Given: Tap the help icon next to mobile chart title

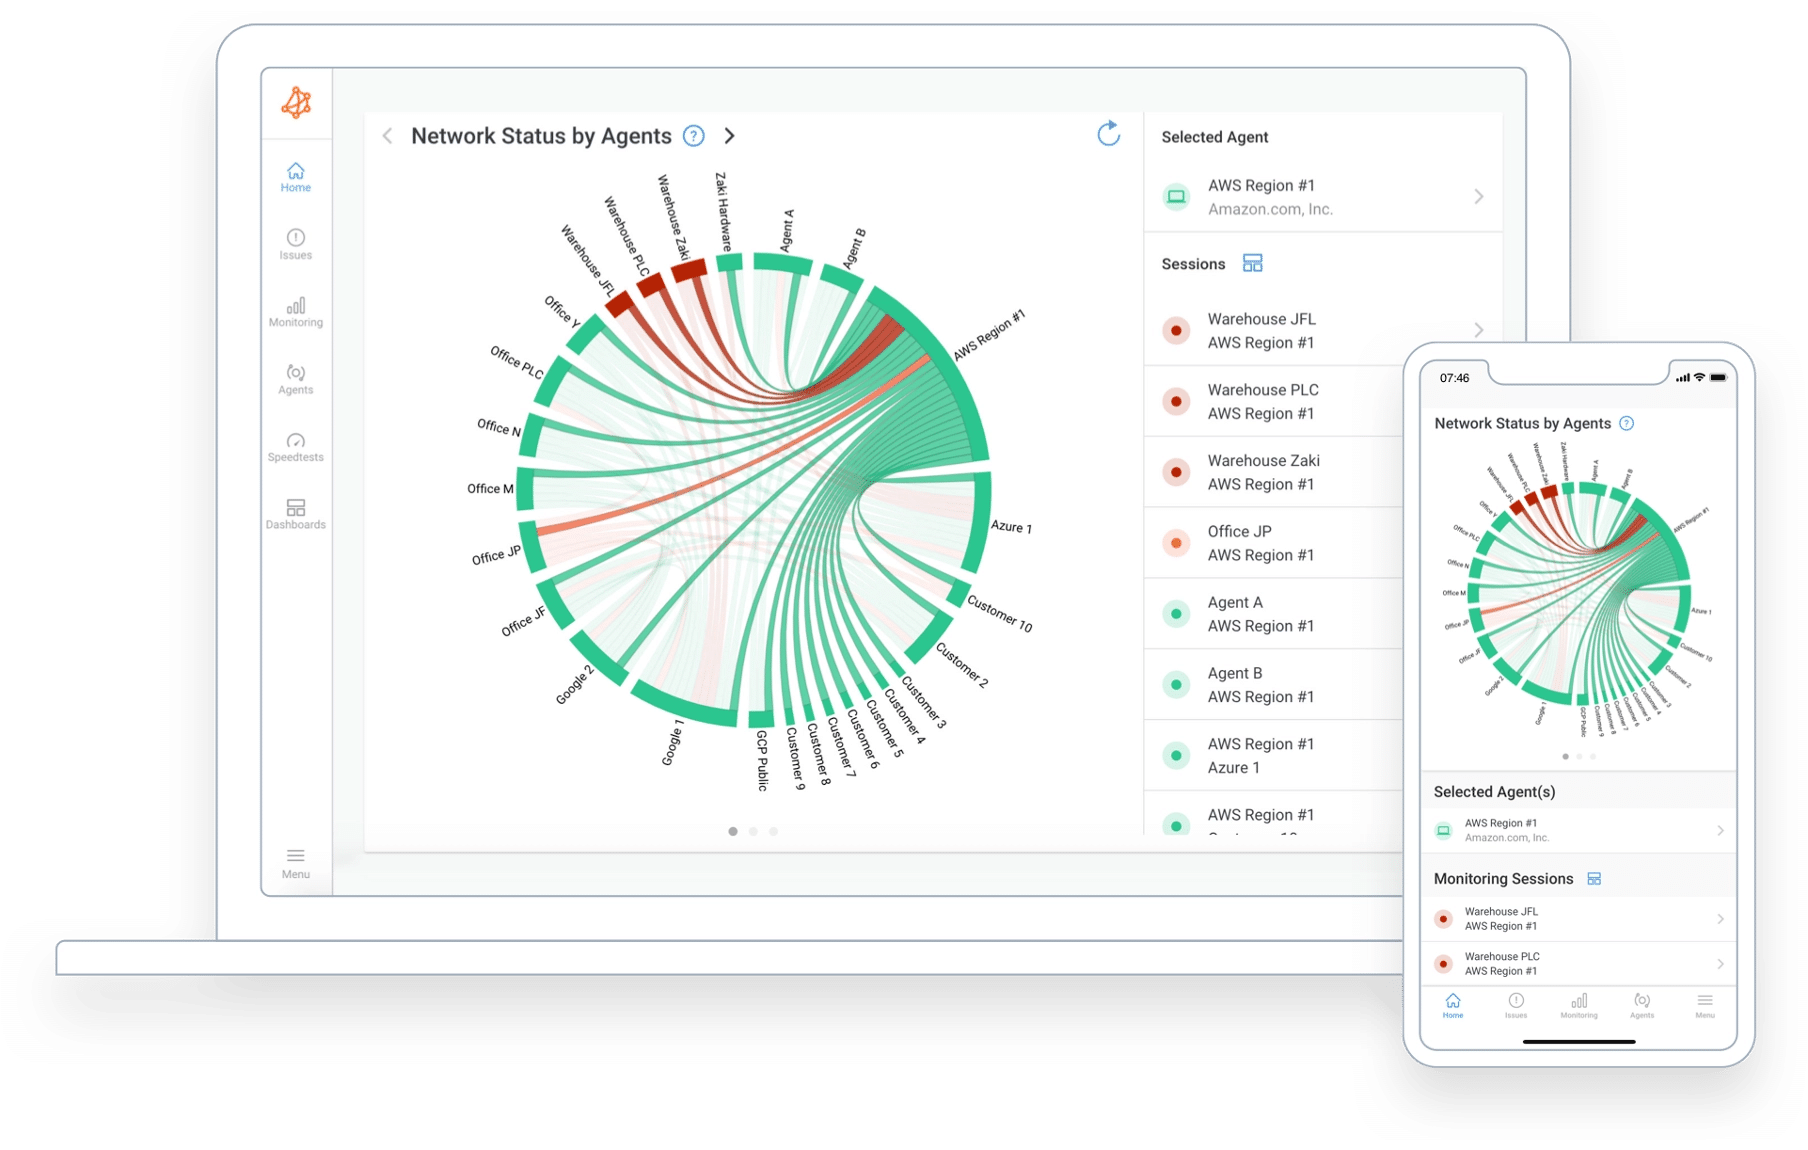Looking at the screenshot, I should (1627, 423).
